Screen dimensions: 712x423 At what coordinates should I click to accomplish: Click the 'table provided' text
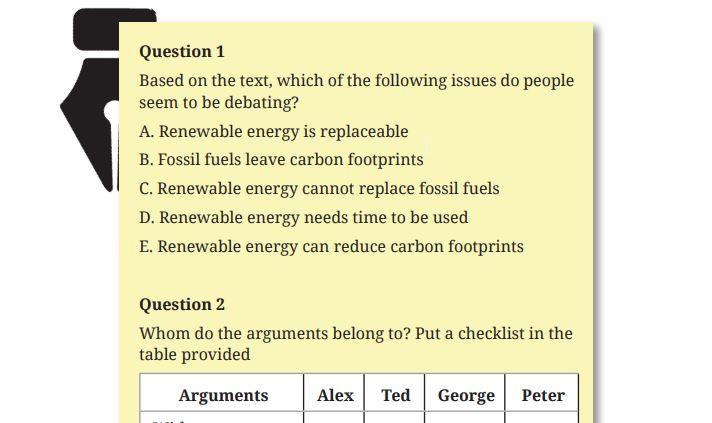click(x=194, y=355)
